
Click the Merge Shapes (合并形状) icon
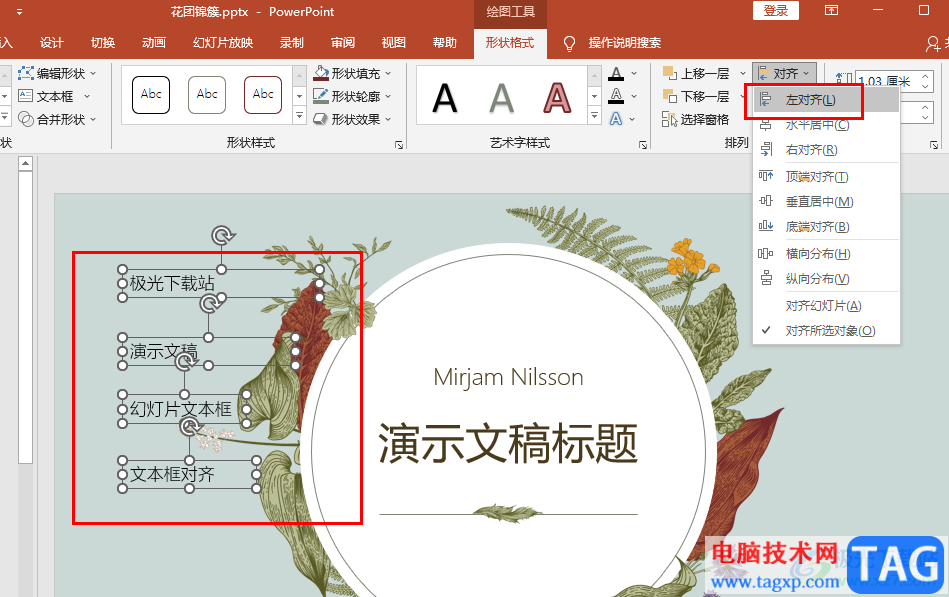25,119
